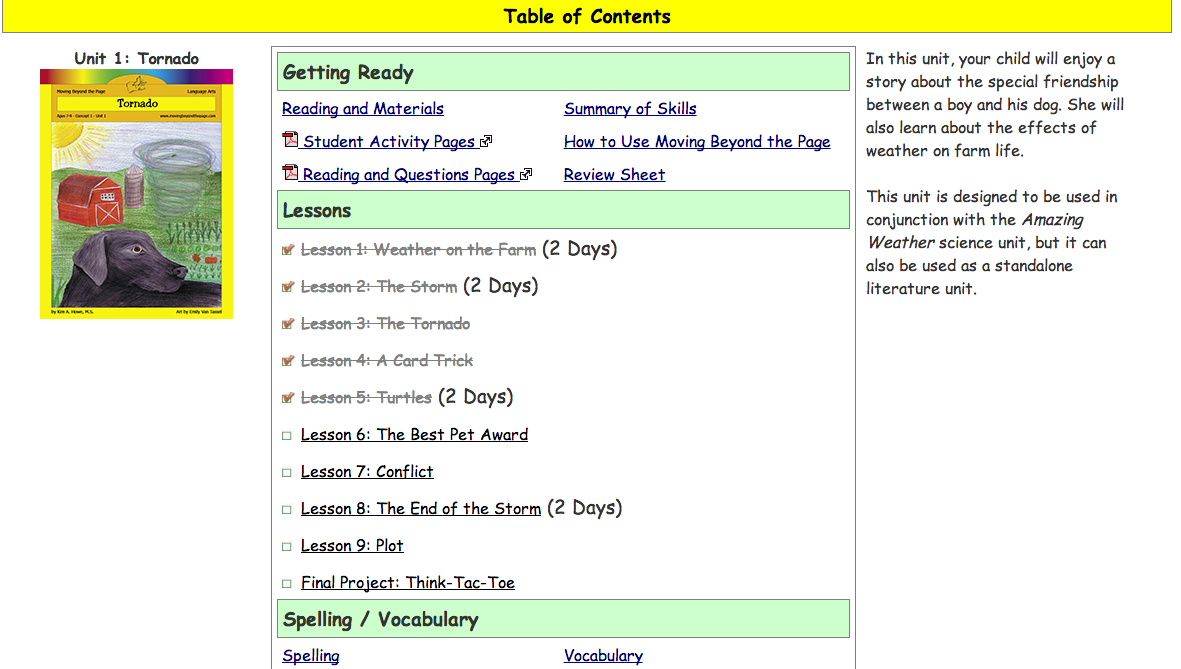Open the Lesson 2: The Storm link

[378, 287]
